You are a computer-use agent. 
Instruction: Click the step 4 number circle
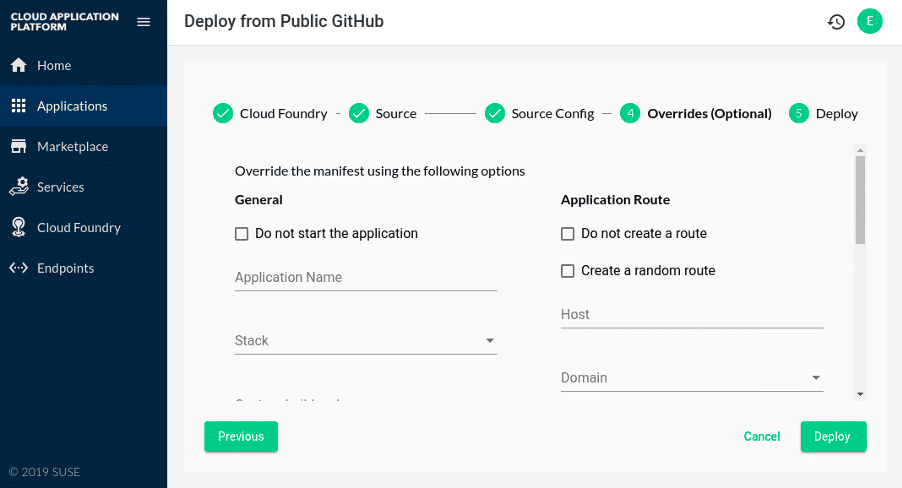tap(630, 113)
